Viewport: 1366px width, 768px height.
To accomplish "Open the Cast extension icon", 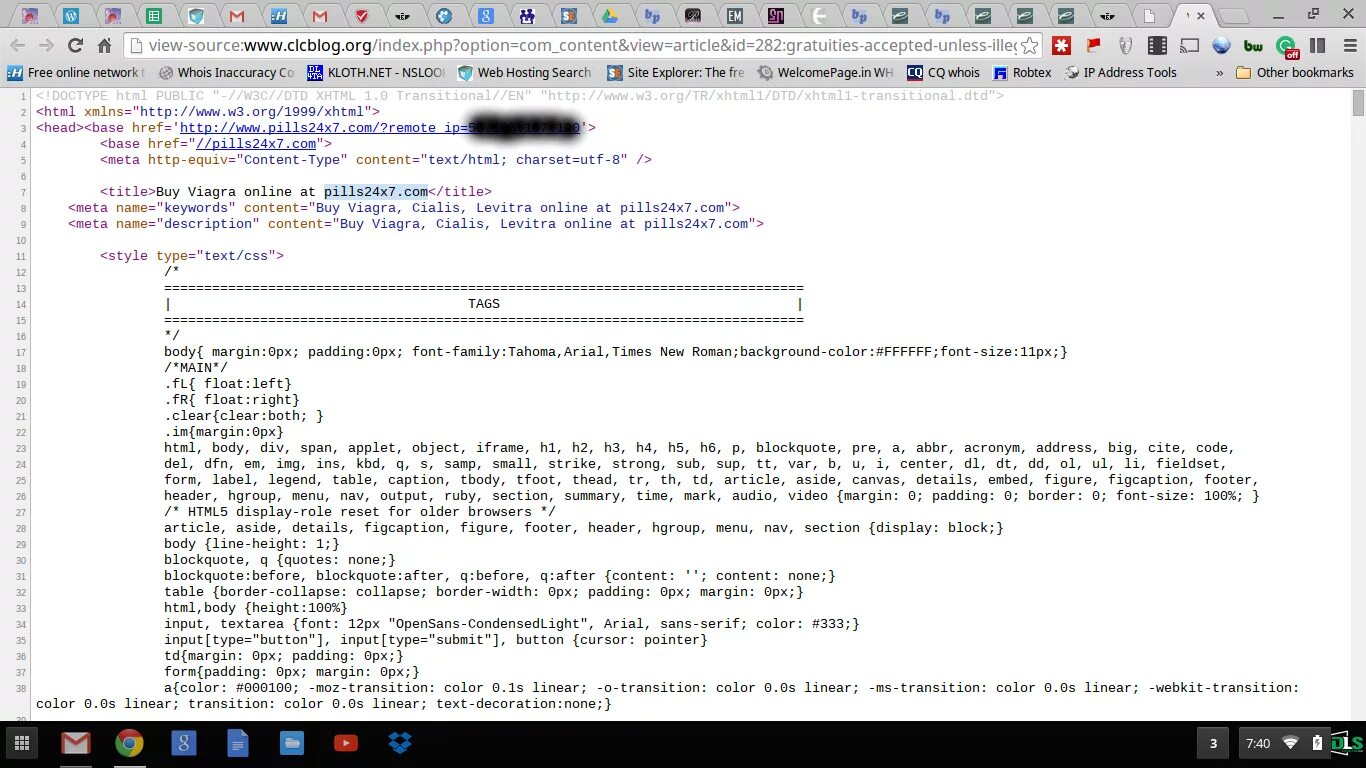I will [x=1189, y=46].
